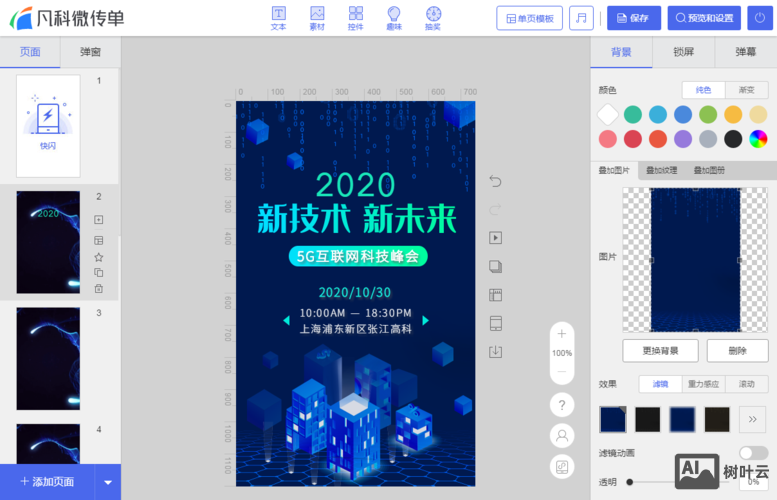Select the 文本 text tool
Viewport: 777px width, 500px height.
278,18
